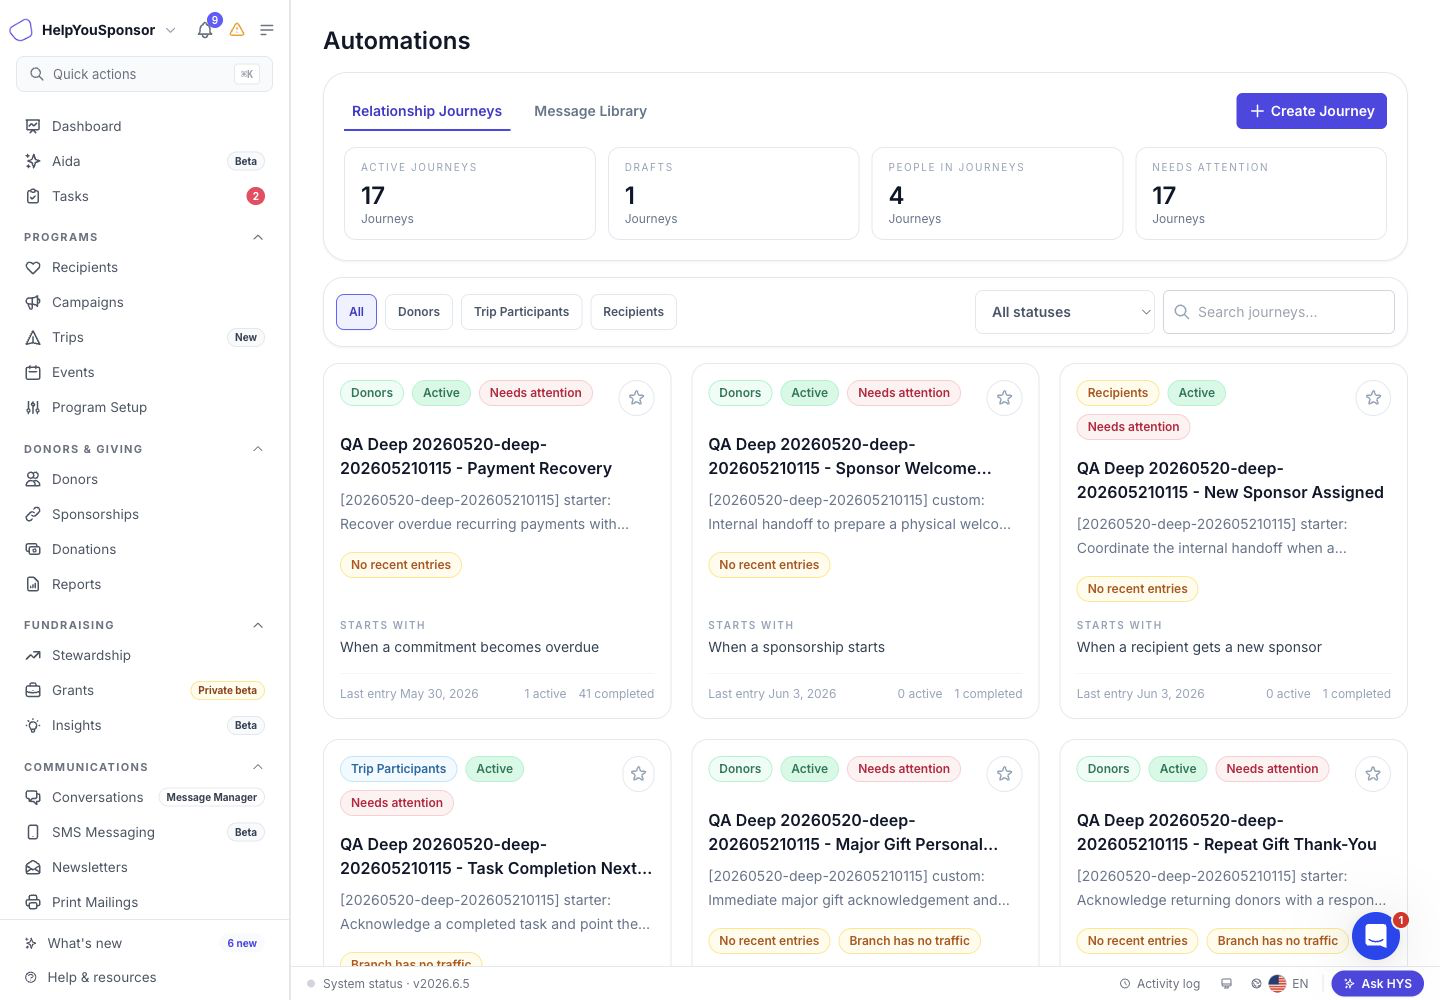
Task: Switch to the Message Library tab
Action: [x=590, y=111]
